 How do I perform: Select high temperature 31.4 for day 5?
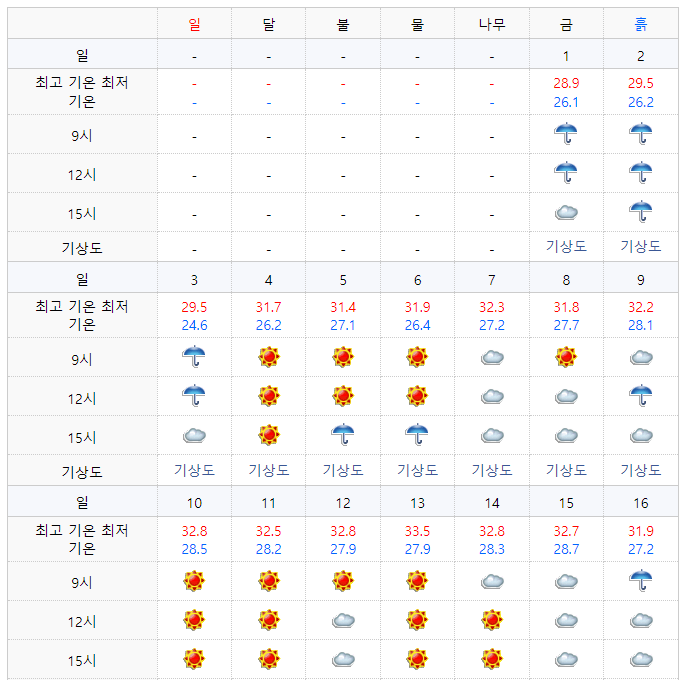pyautogui.click(x=343, y=307)
